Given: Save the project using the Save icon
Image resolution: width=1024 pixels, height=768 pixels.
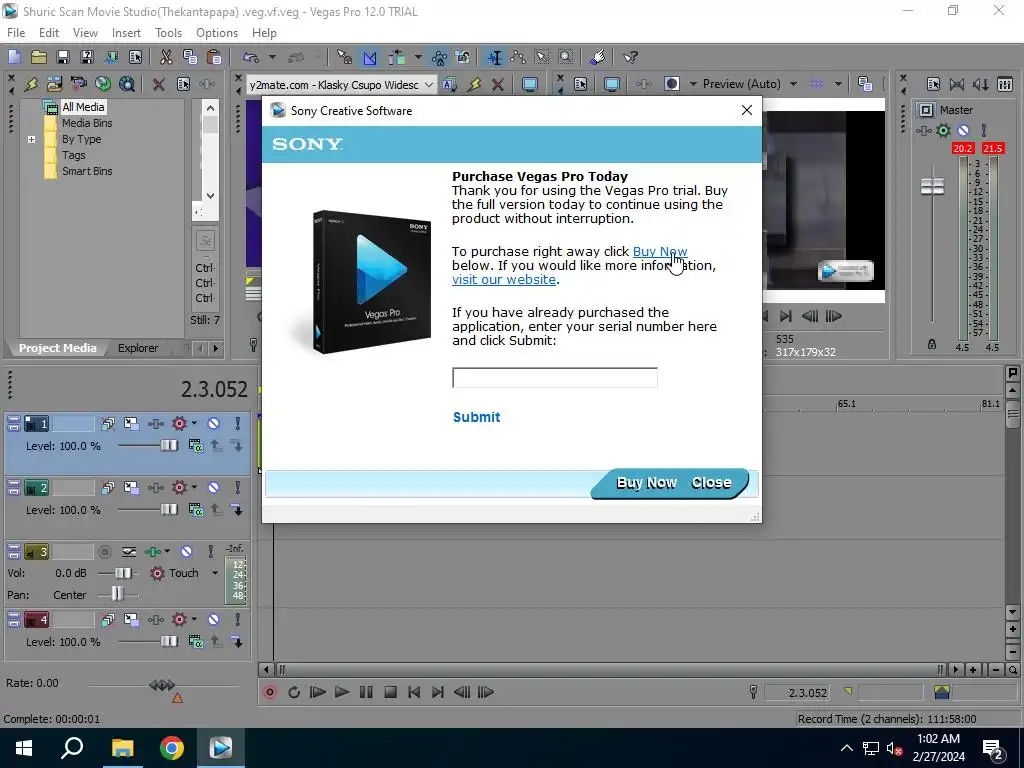Looking at the screenshot, I should [63, 57].
